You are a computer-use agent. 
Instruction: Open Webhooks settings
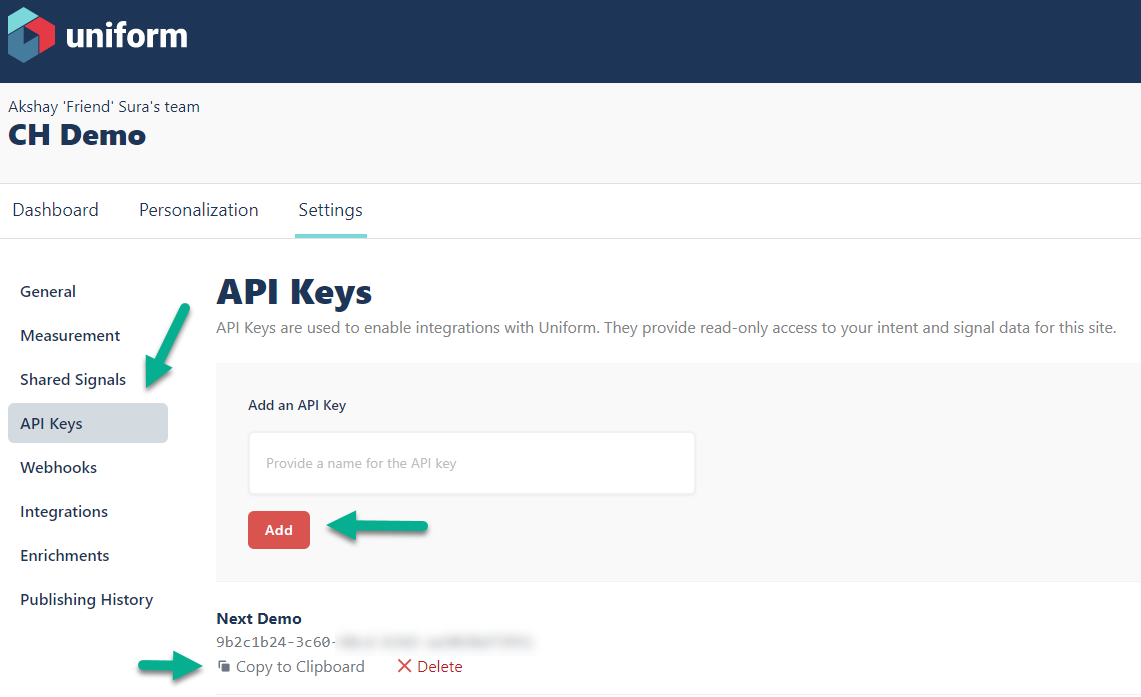[58, 468]
